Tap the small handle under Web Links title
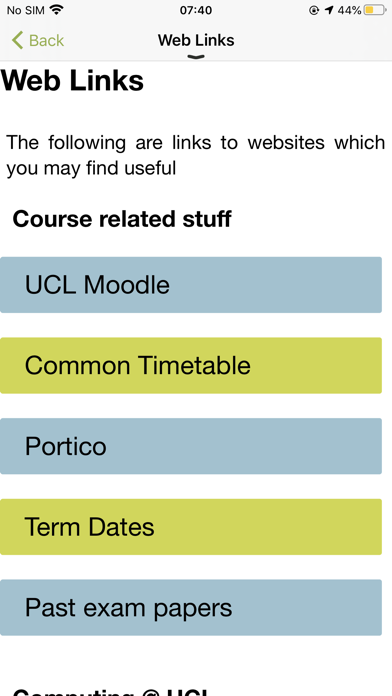This screenshot has width=392, height=696. coord(196,56)
